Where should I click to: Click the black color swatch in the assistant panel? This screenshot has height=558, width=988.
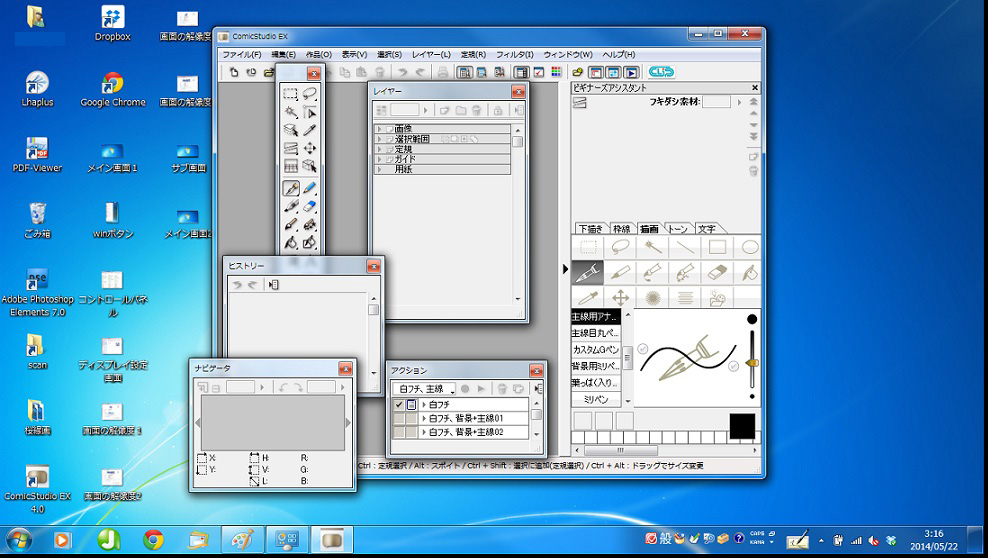(741, 425)
